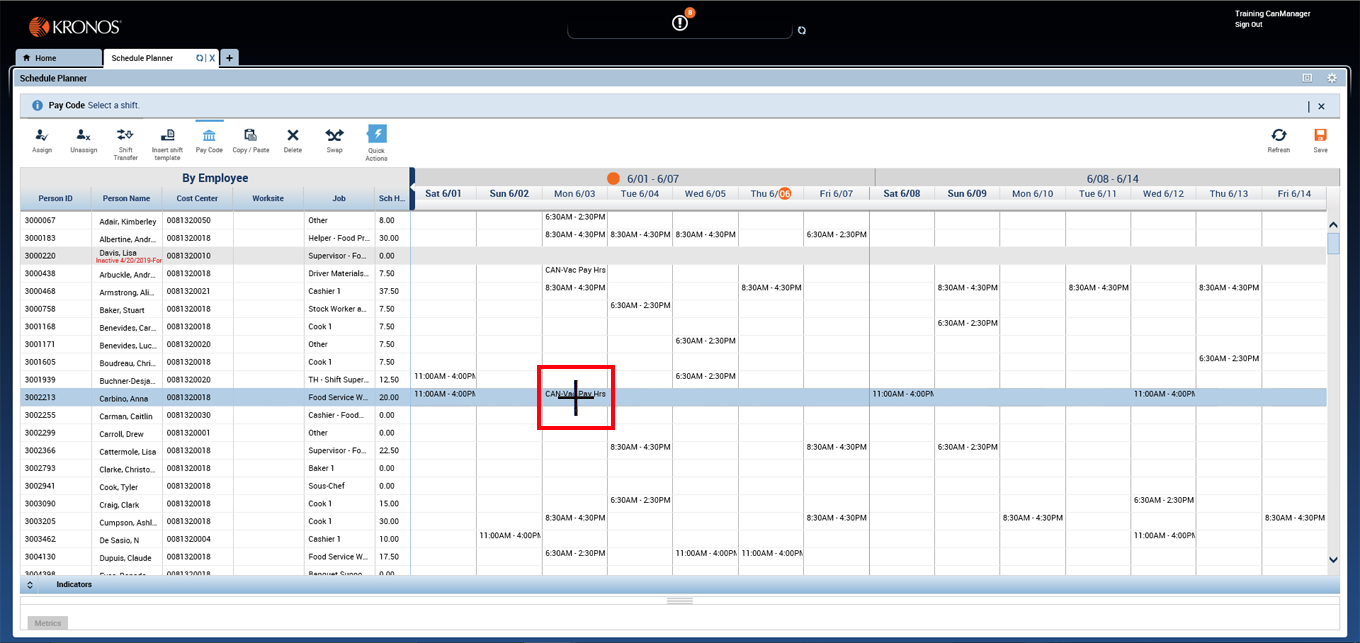Add a new tab with plus button
1360x643 pixels.
point(229,58)
